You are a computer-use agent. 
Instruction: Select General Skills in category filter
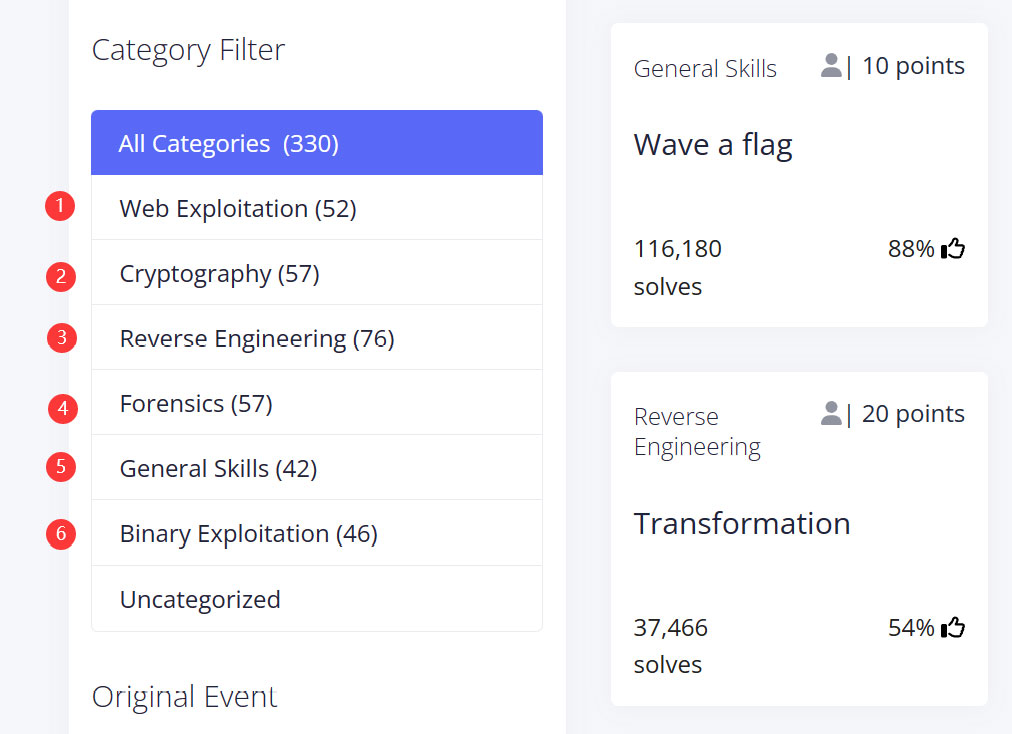pyautogui.click(x=217, y=468)
